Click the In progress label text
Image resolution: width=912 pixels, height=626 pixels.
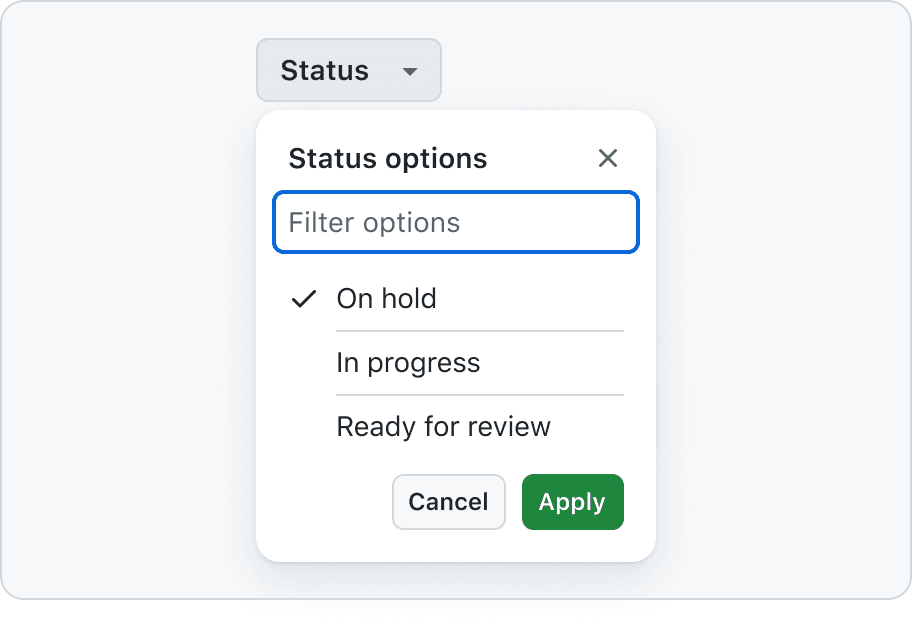click(x=408, y=364)
